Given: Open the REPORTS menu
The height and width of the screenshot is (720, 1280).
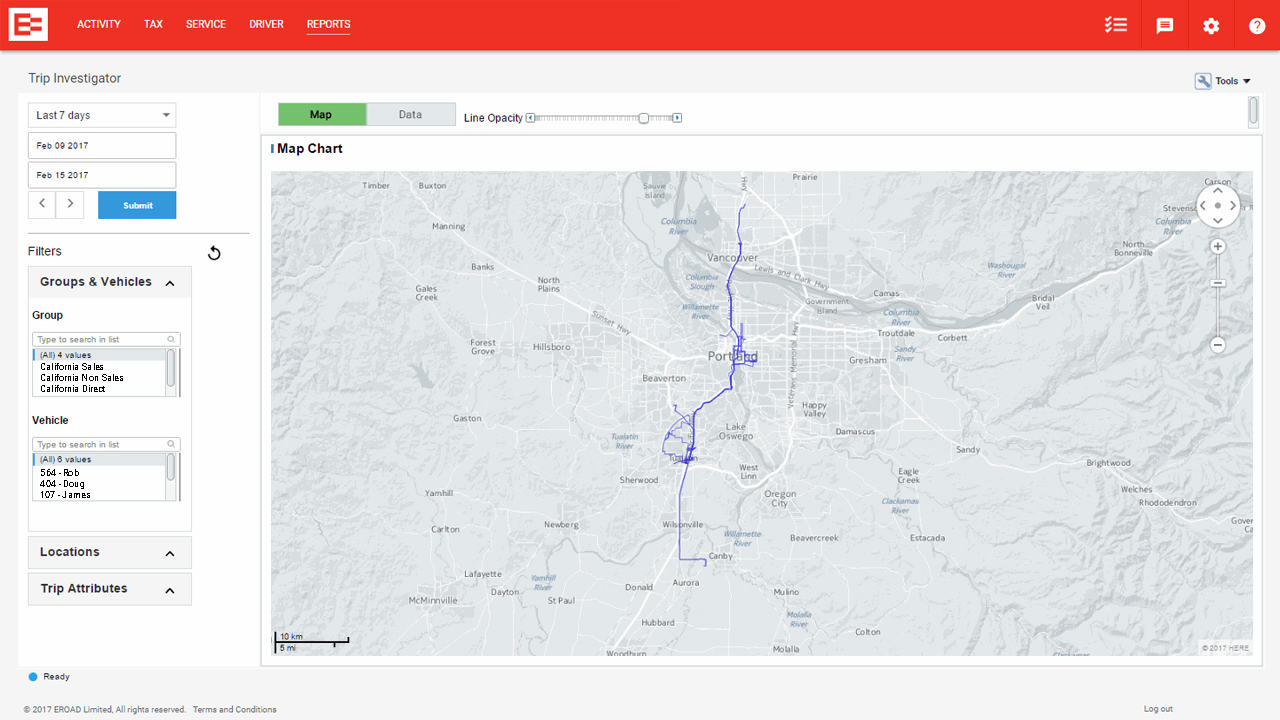Looking at the screenshot, I should [x=328, y=24].
